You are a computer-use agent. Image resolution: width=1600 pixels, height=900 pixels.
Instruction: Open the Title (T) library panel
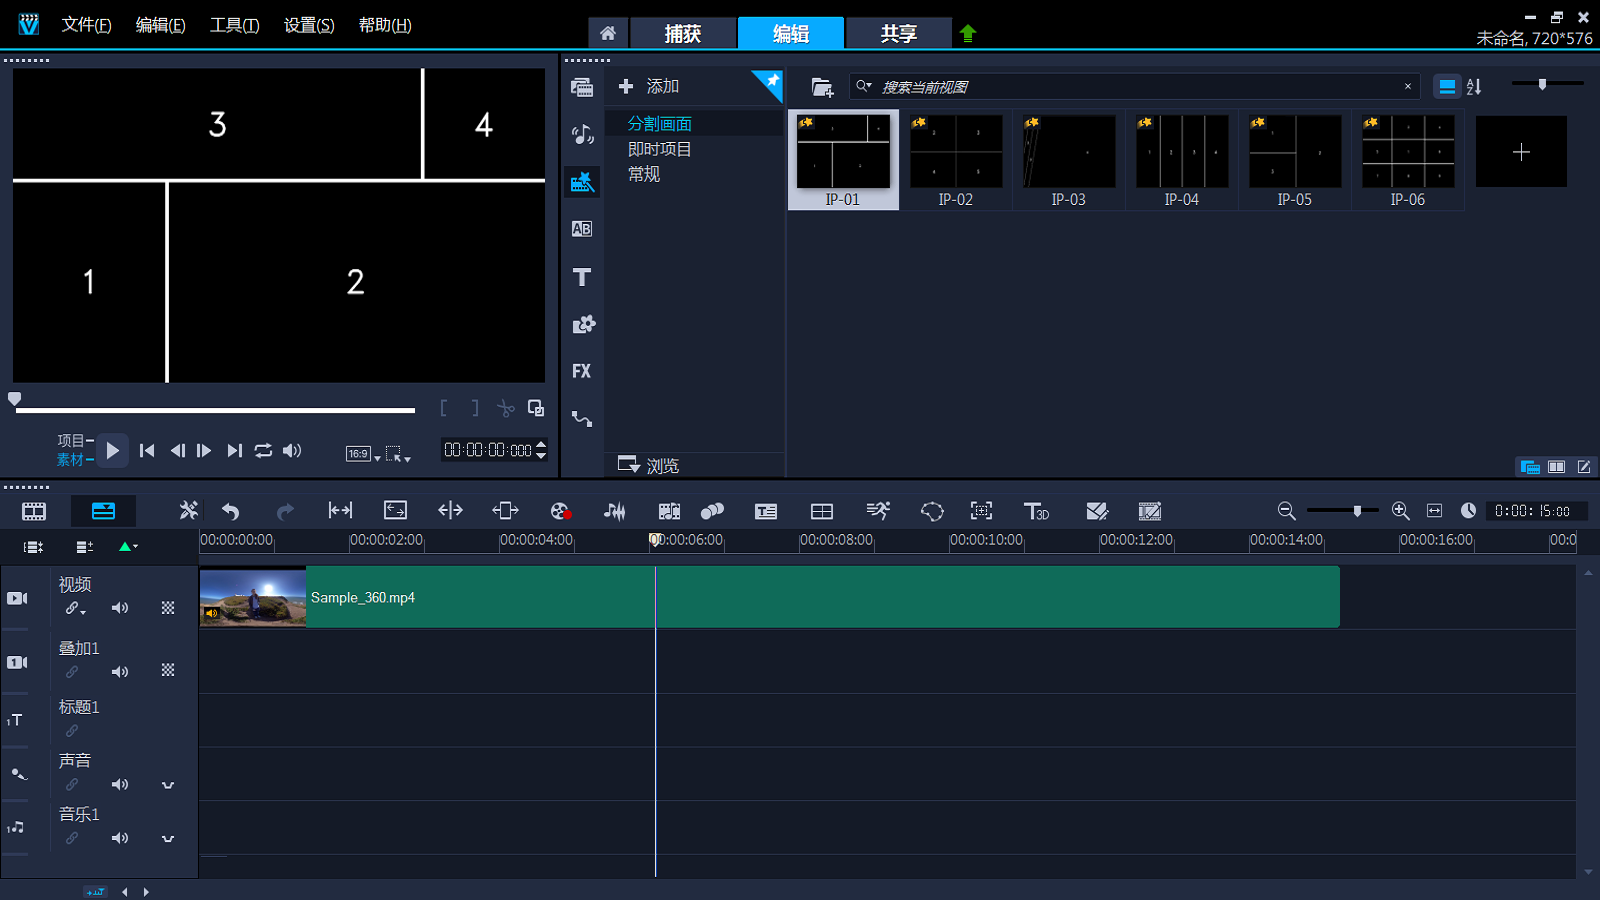(582, 277)
